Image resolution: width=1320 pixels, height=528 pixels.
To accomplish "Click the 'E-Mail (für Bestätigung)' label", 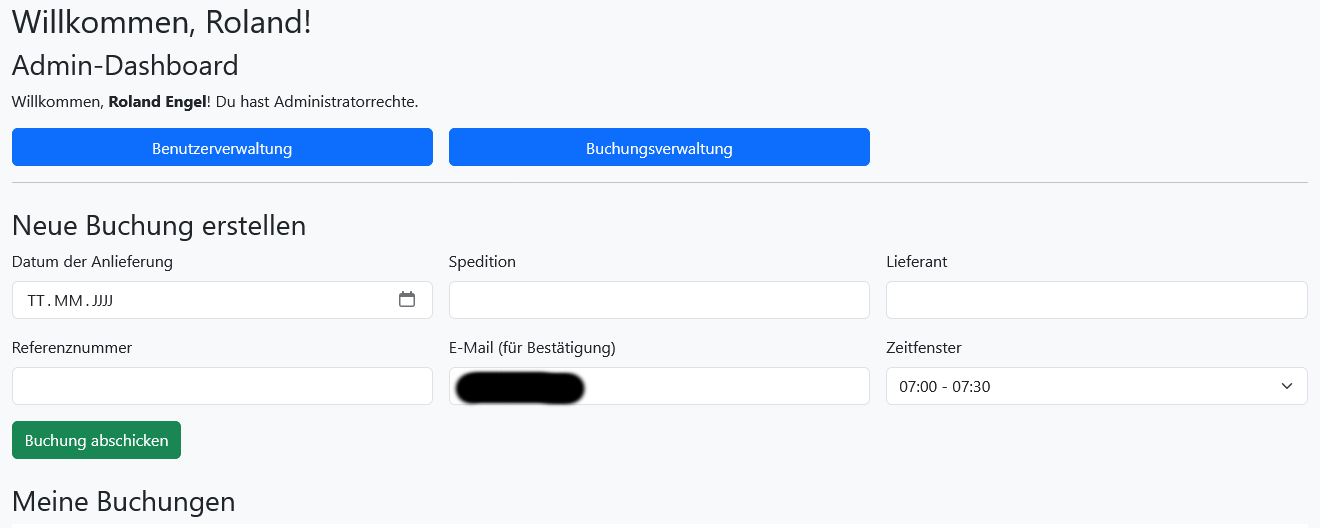I will [532, 348].
